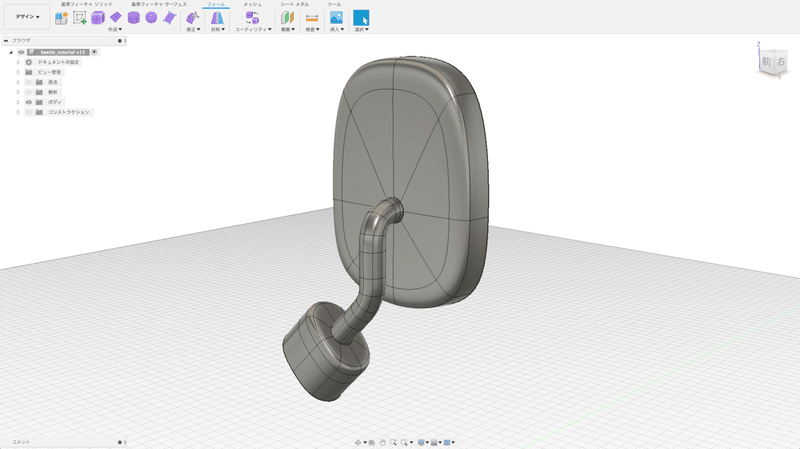Expand the ボディ tree node
The width and height of the screenshot is (800, 449).
tap(18, 102)
